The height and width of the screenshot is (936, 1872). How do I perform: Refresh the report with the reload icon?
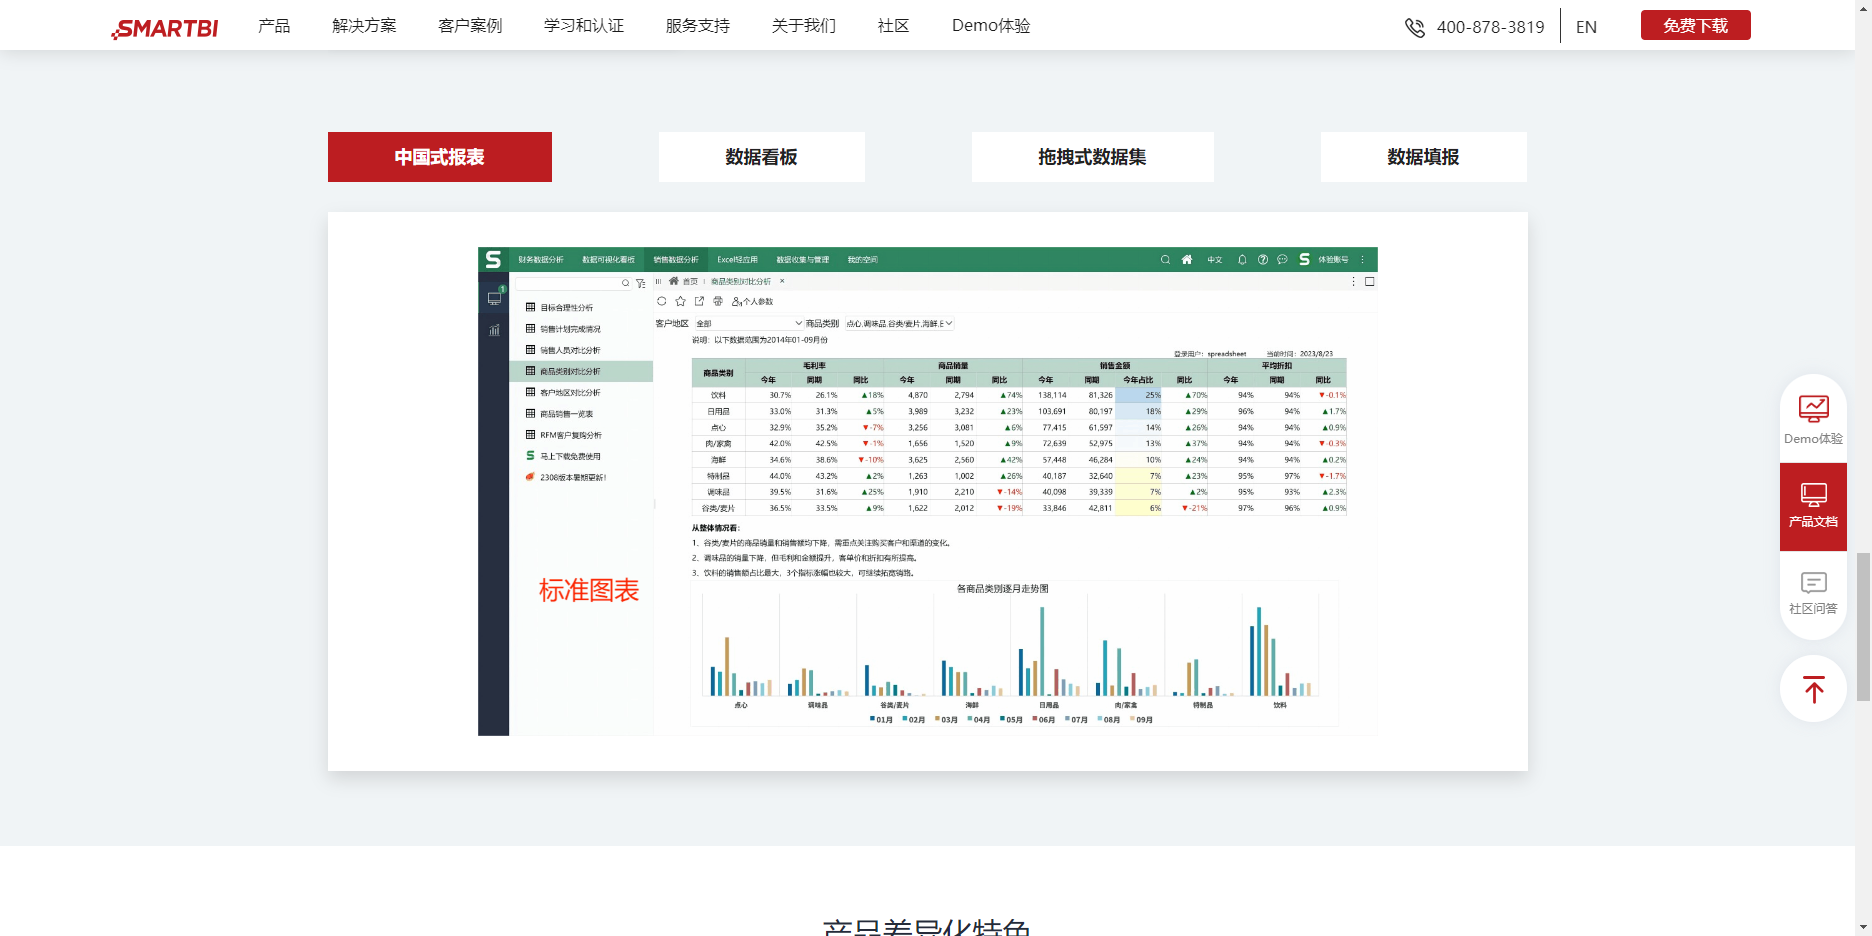click(x=661, y=301)
